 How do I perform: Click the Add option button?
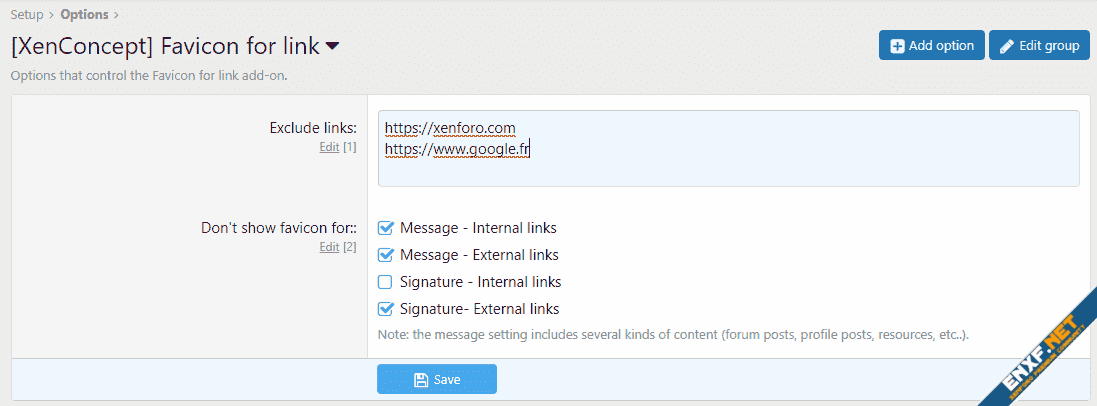tap(931, 46)
